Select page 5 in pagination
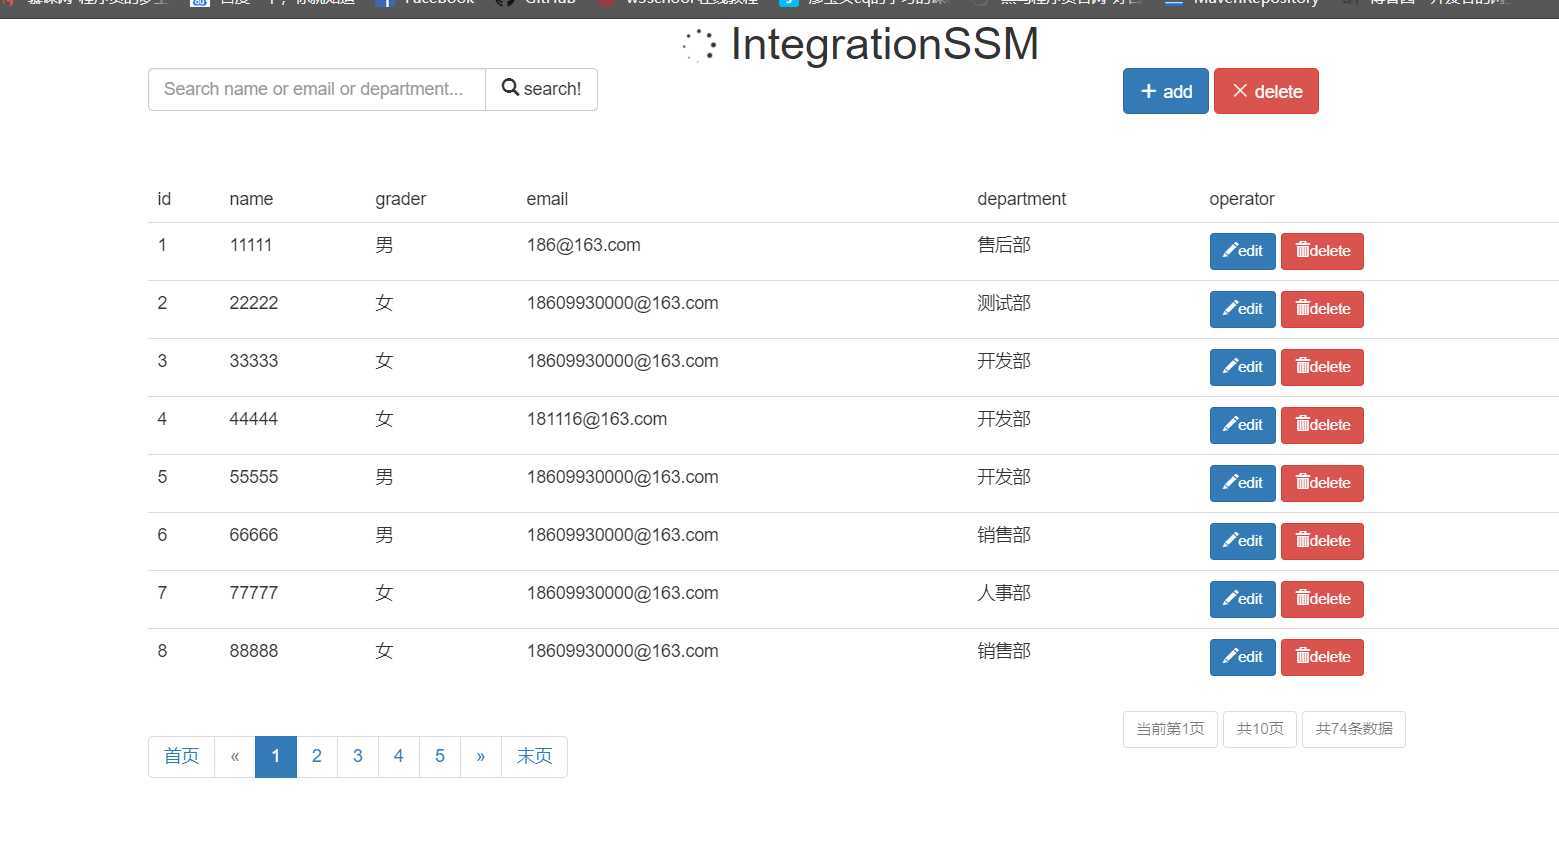This screenshot has width=1559, height=855. (440, 757)
